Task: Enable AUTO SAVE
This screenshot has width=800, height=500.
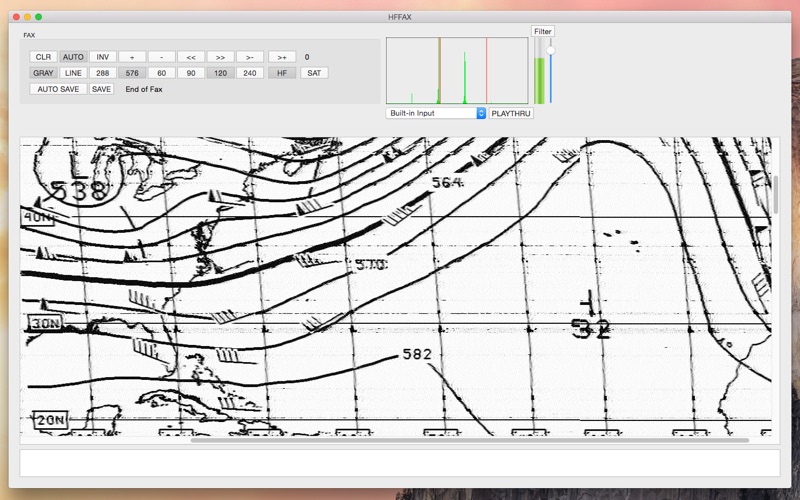Action: [58, 89]
